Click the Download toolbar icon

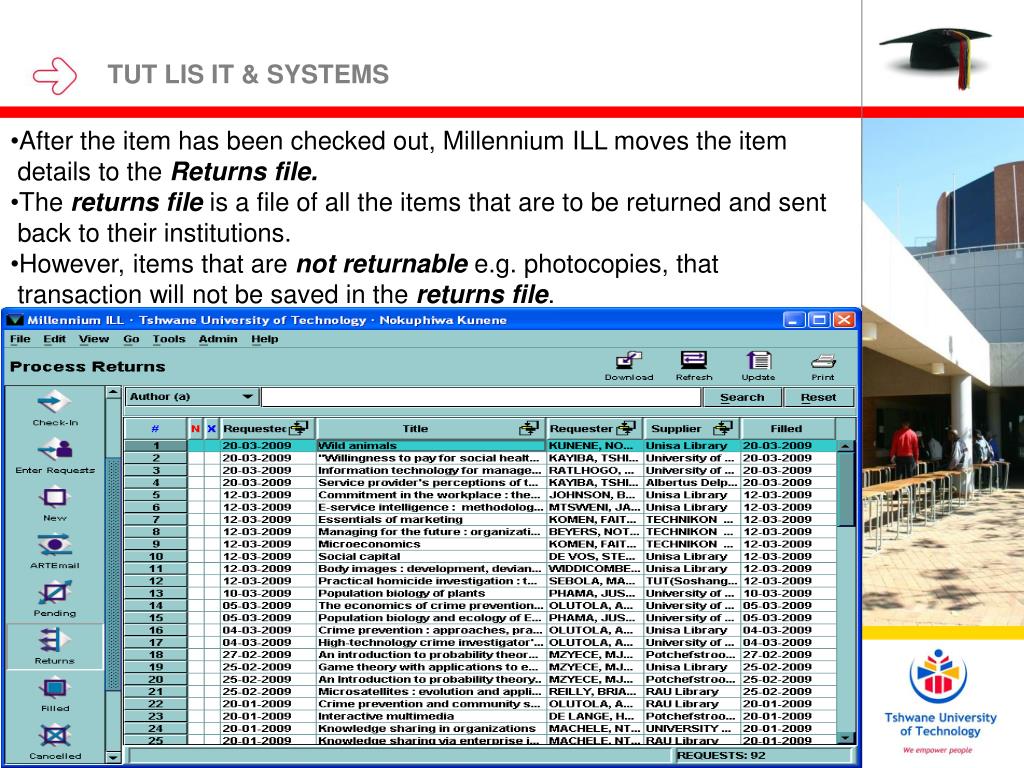point(629,366)
